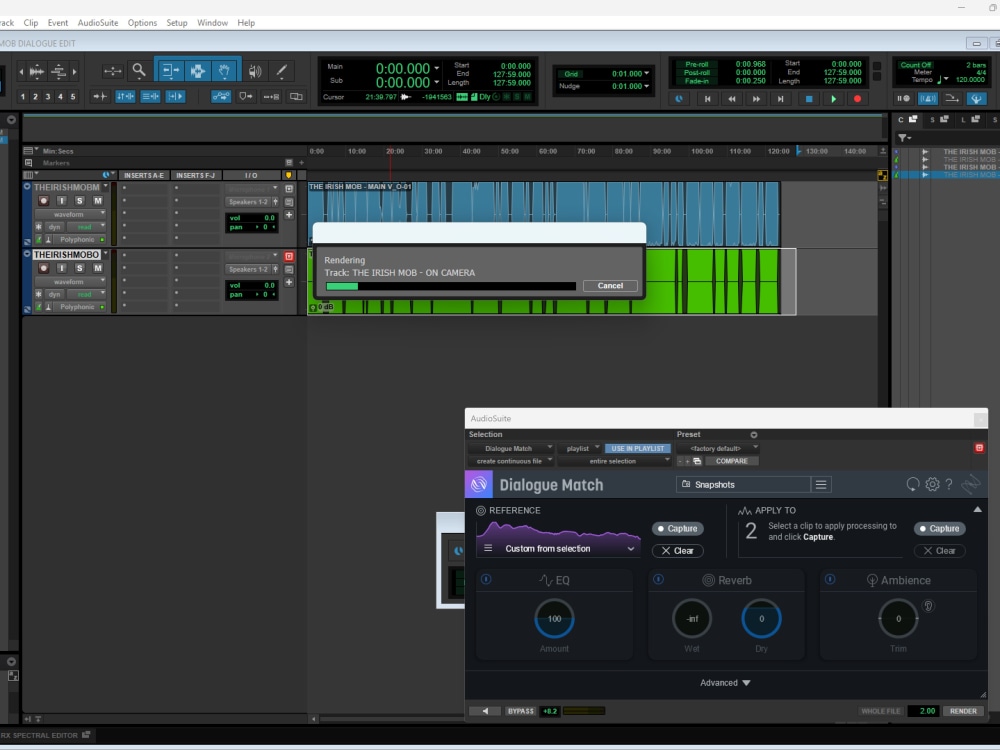Toggle Link Timeline and Edit Selection

coord(125,96)
